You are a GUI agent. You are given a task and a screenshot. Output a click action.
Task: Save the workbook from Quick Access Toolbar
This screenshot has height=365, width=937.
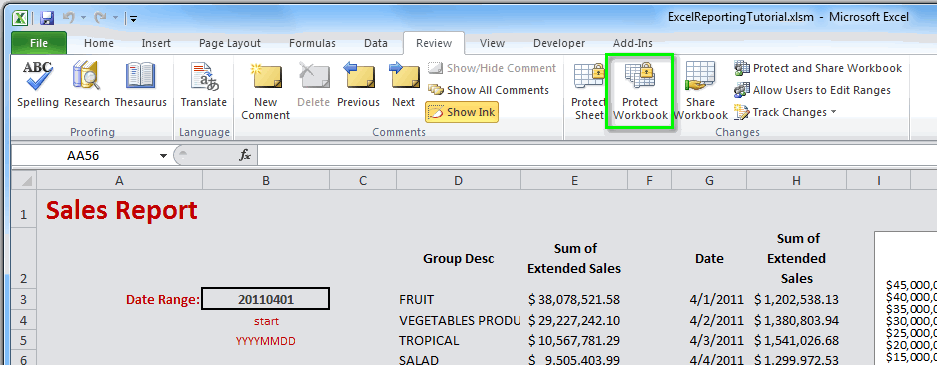pos(47,18)
